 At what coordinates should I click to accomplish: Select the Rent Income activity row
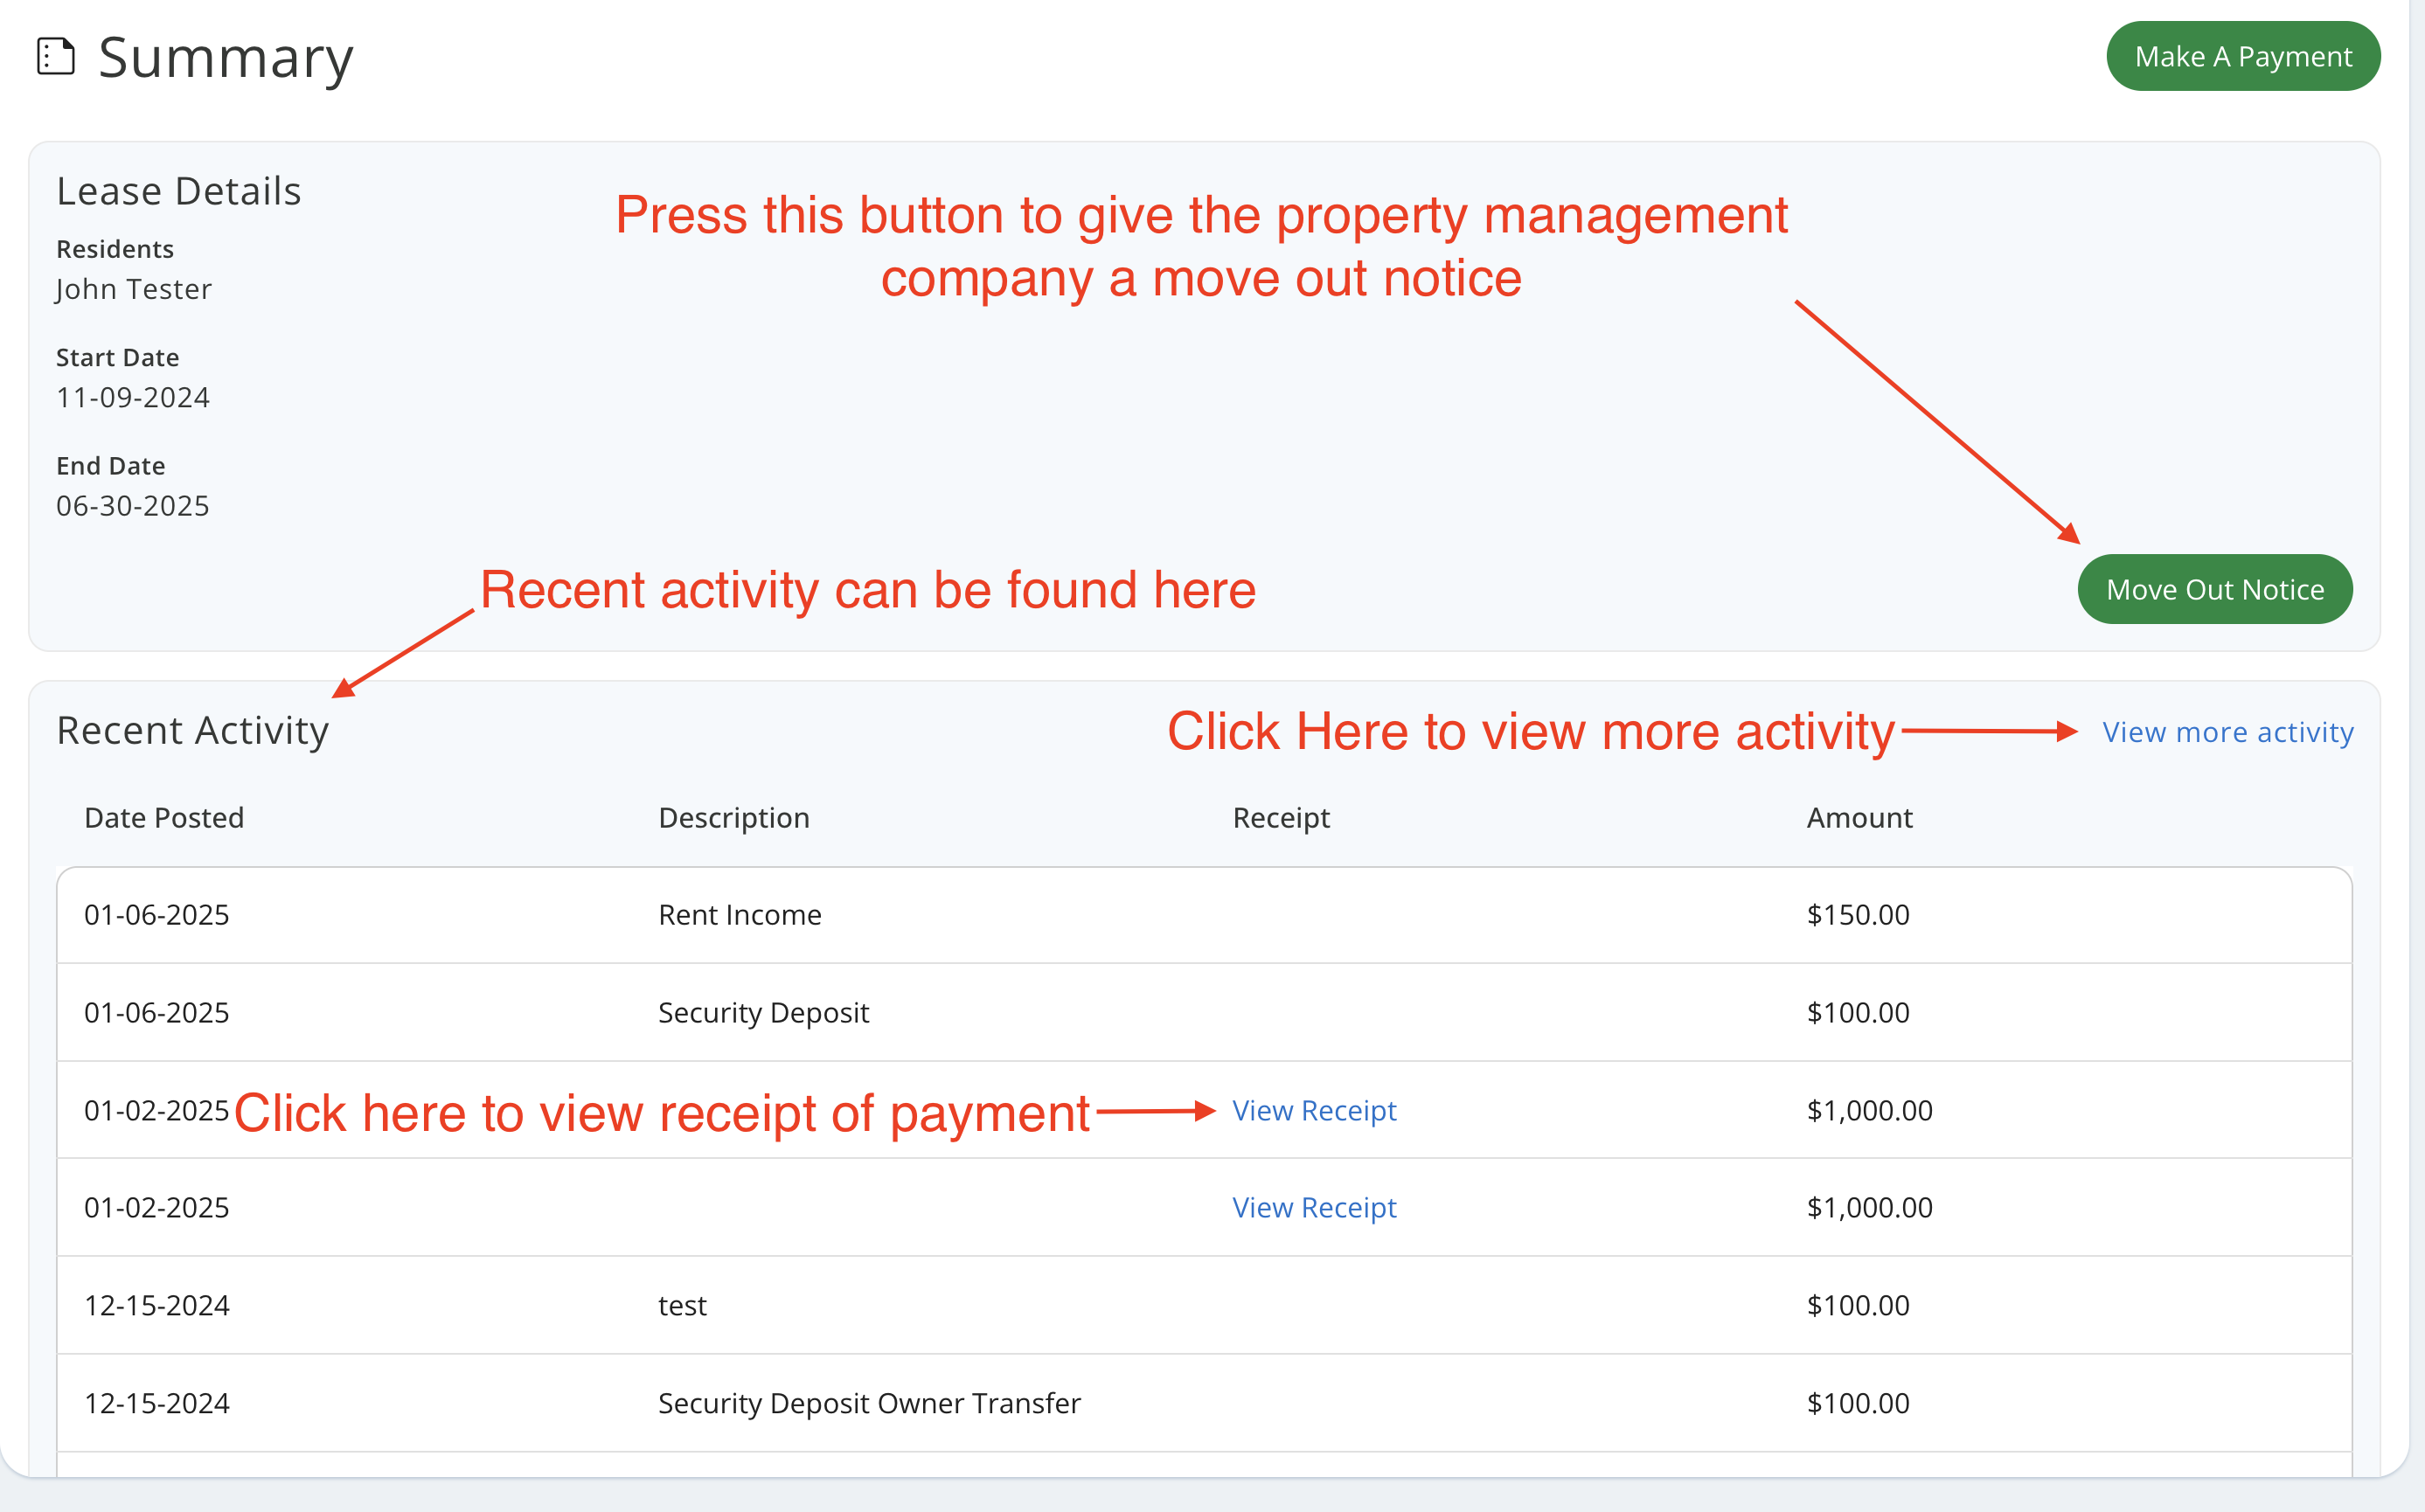coord(739,915)
